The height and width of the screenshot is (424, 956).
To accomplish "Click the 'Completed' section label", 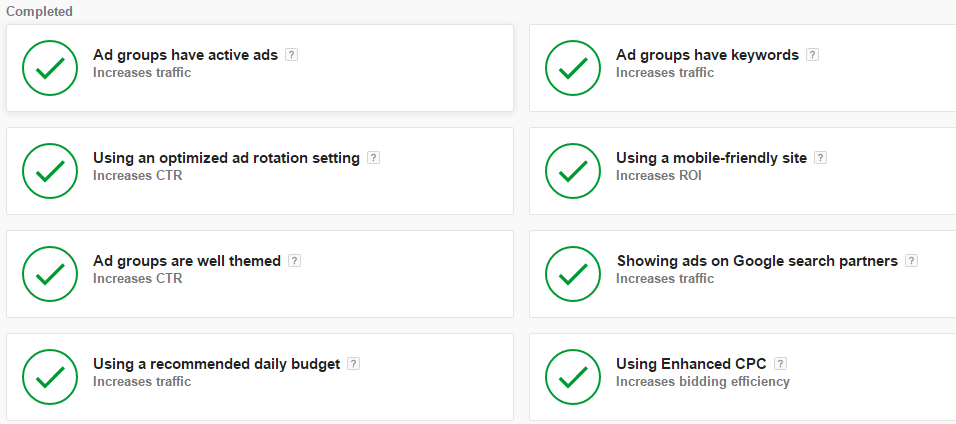I will tap(39, 11).
